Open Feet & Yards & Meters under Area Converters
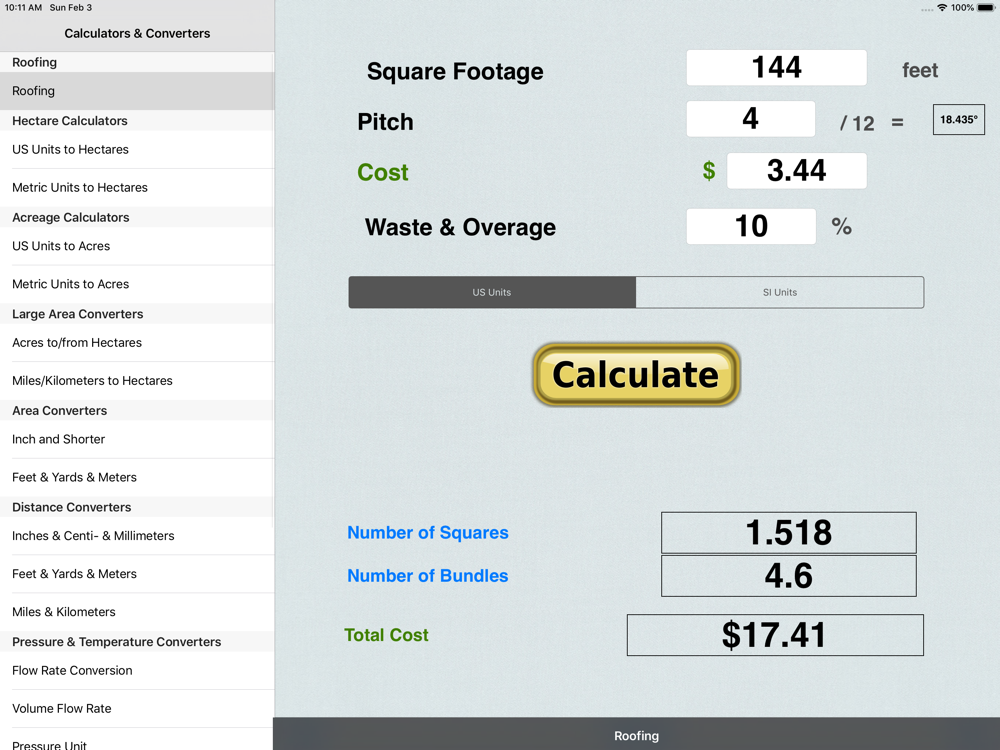 coord(137,477)
